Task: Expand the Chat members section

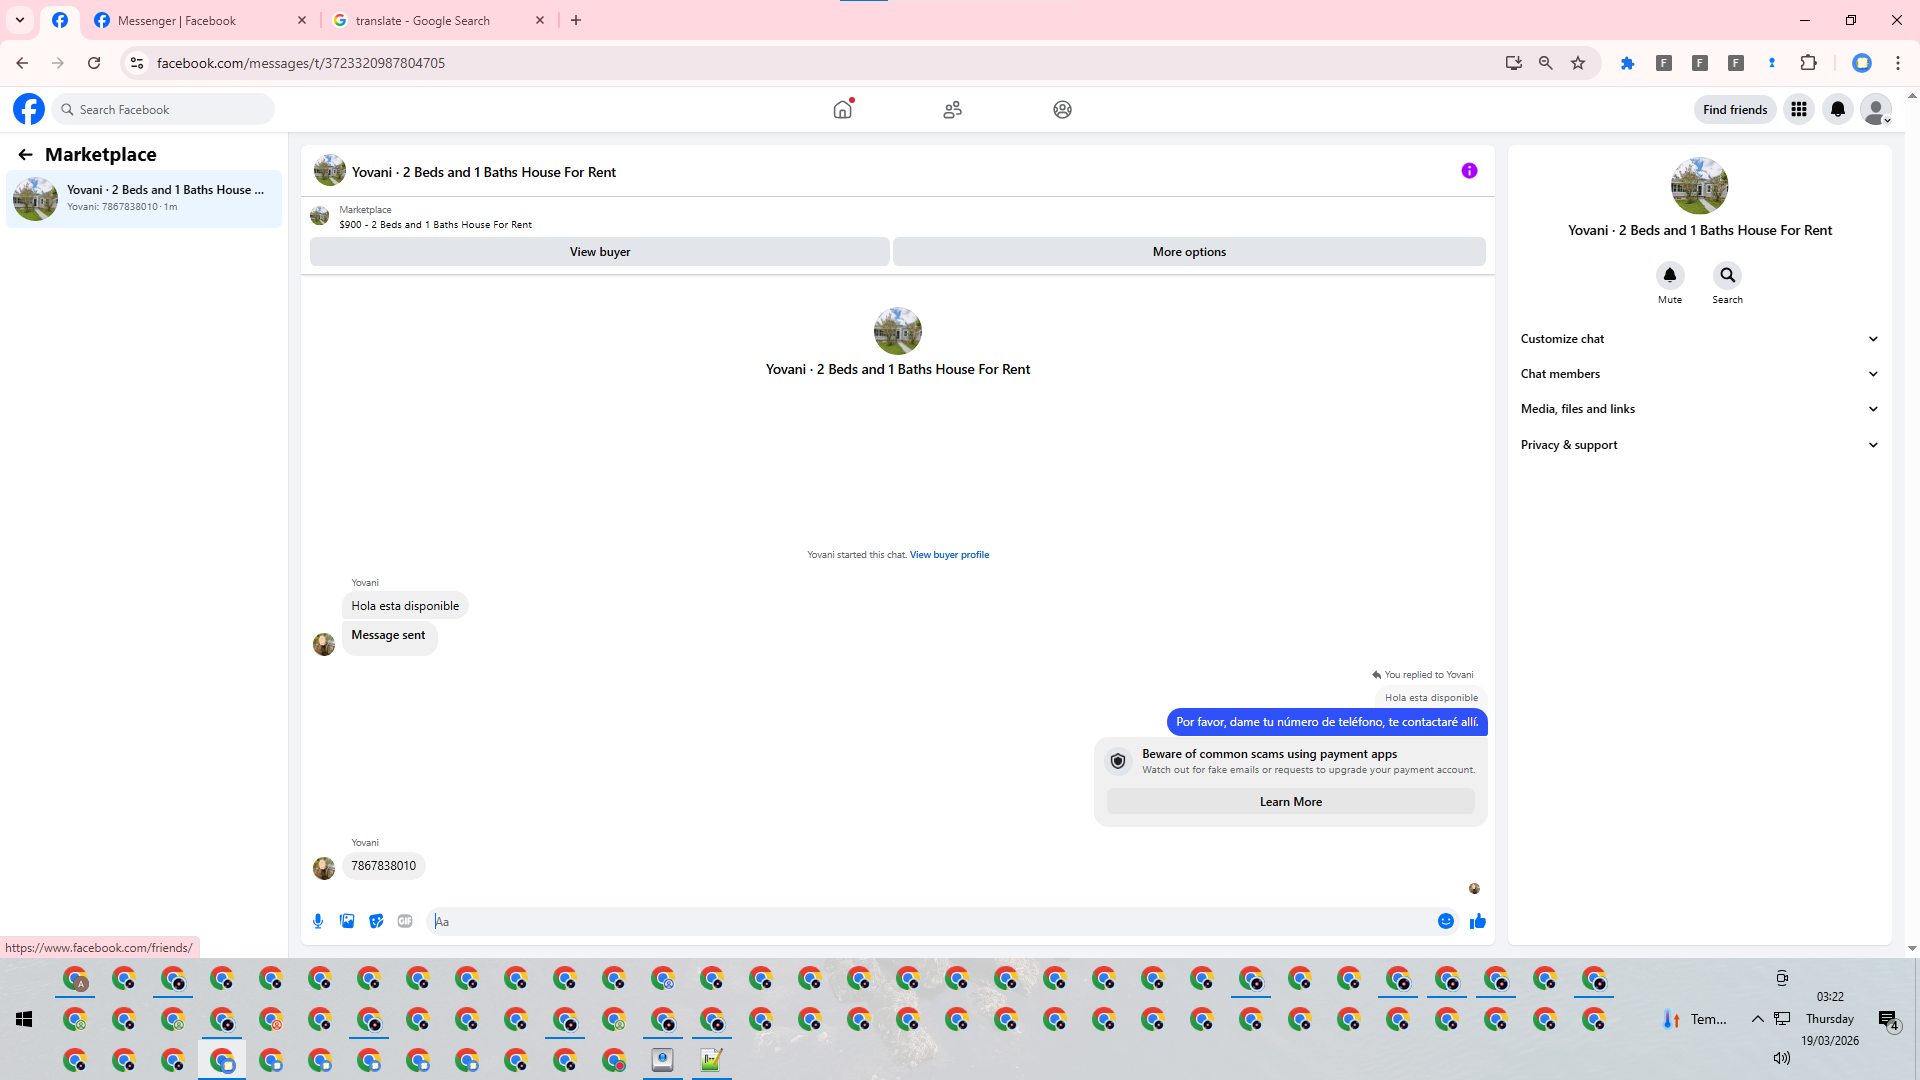Action: tap(1698, 374)
